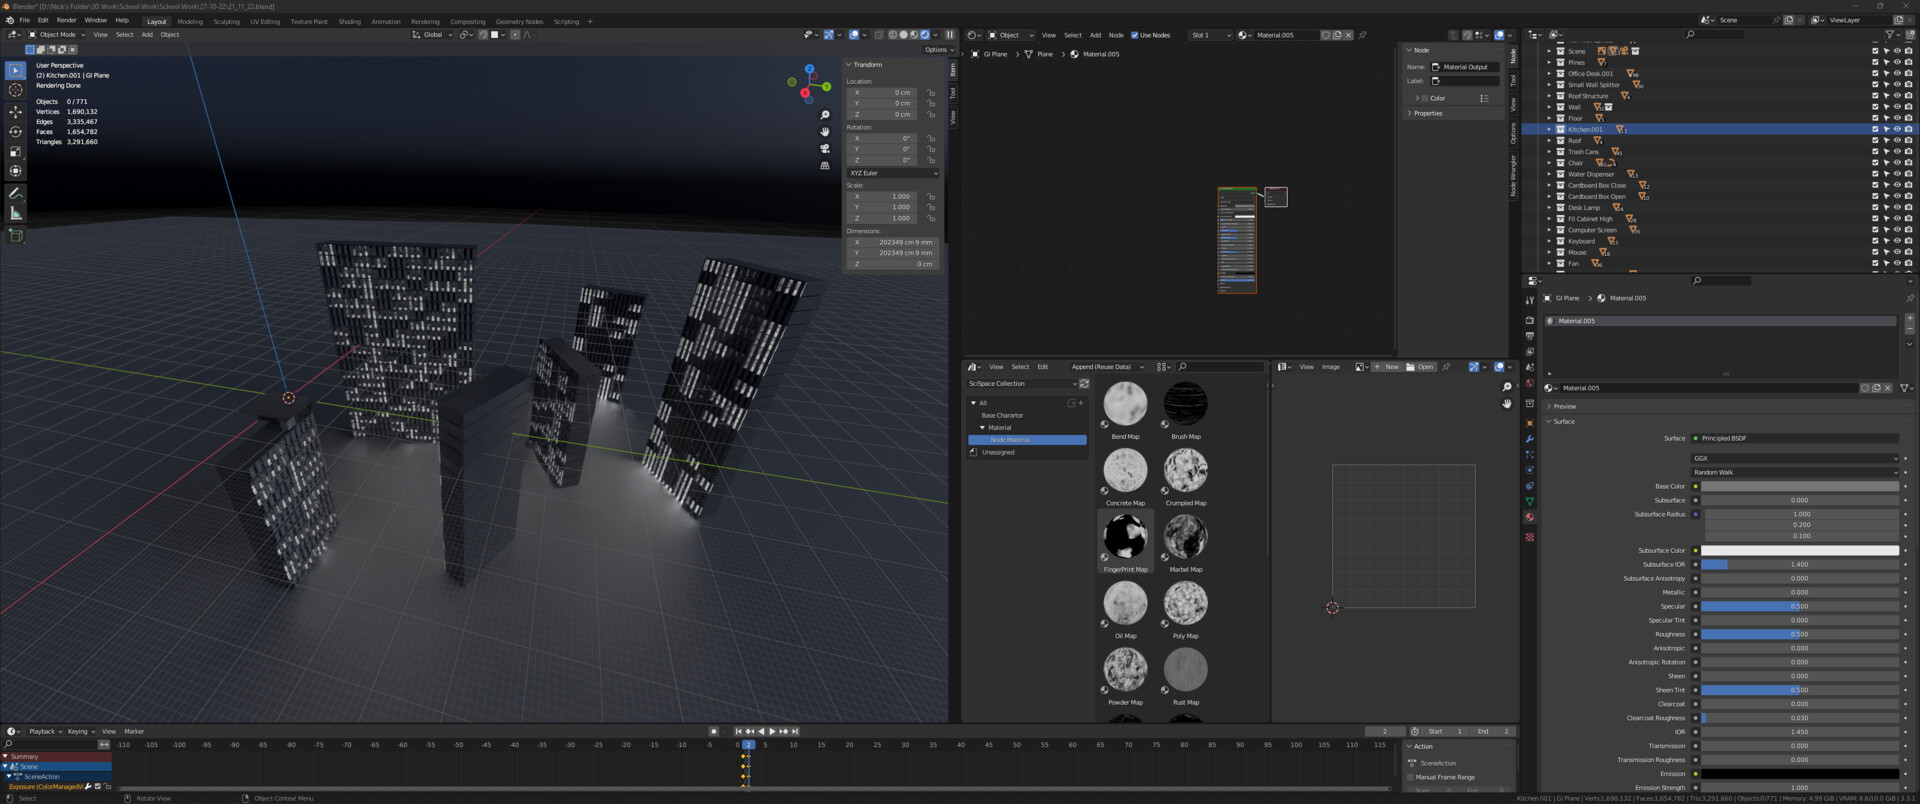
Task: Click the Subsurface Color swatch
Action: 1799,550
